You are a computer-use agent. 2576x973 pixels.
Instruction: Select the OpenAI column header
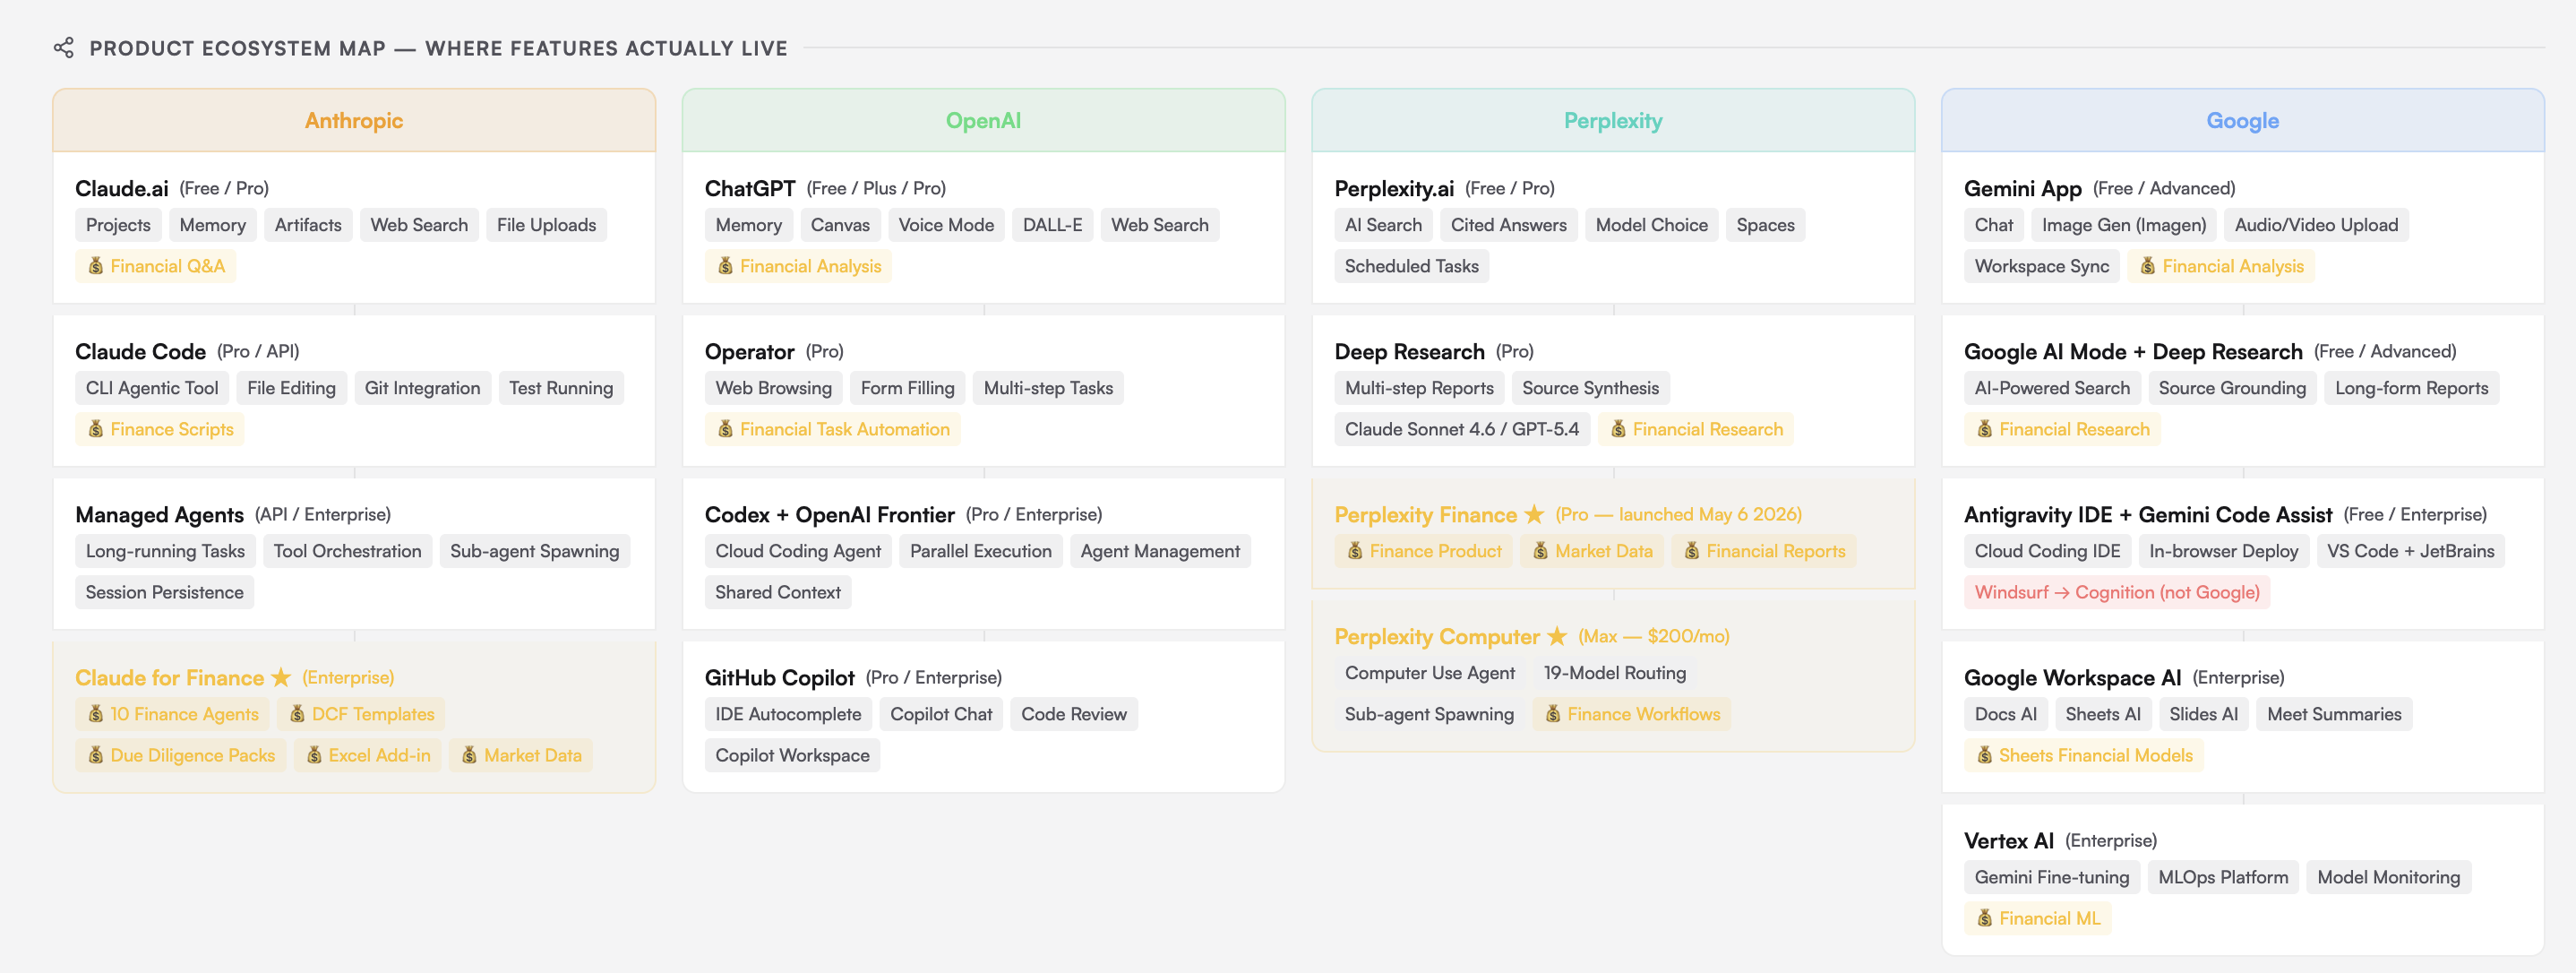(984, 120)
